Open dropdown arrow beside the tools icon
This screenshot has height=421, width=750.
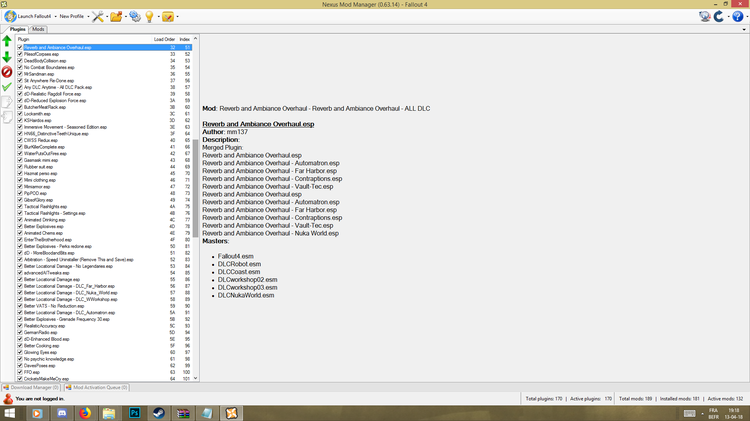107,16
